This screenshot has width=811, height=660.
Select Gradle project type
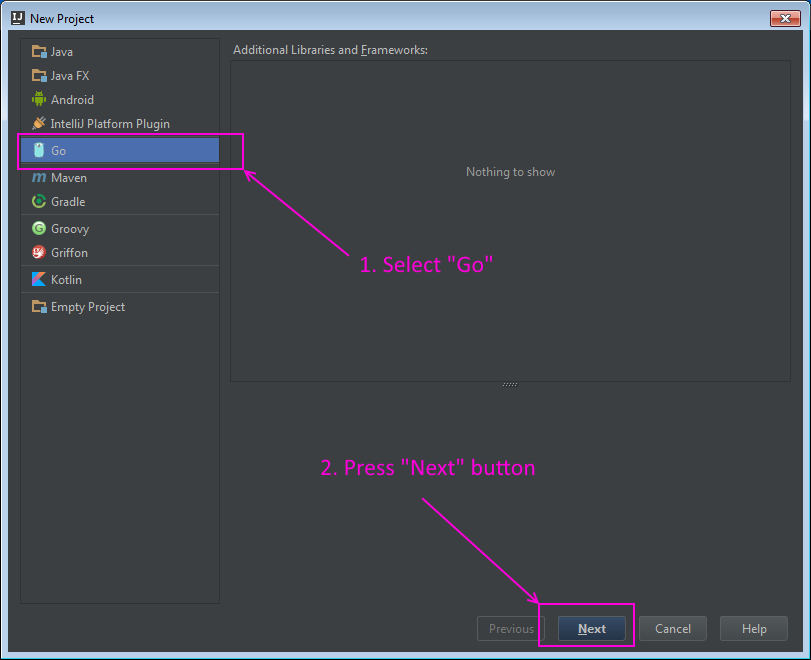[x=119, y=202]
